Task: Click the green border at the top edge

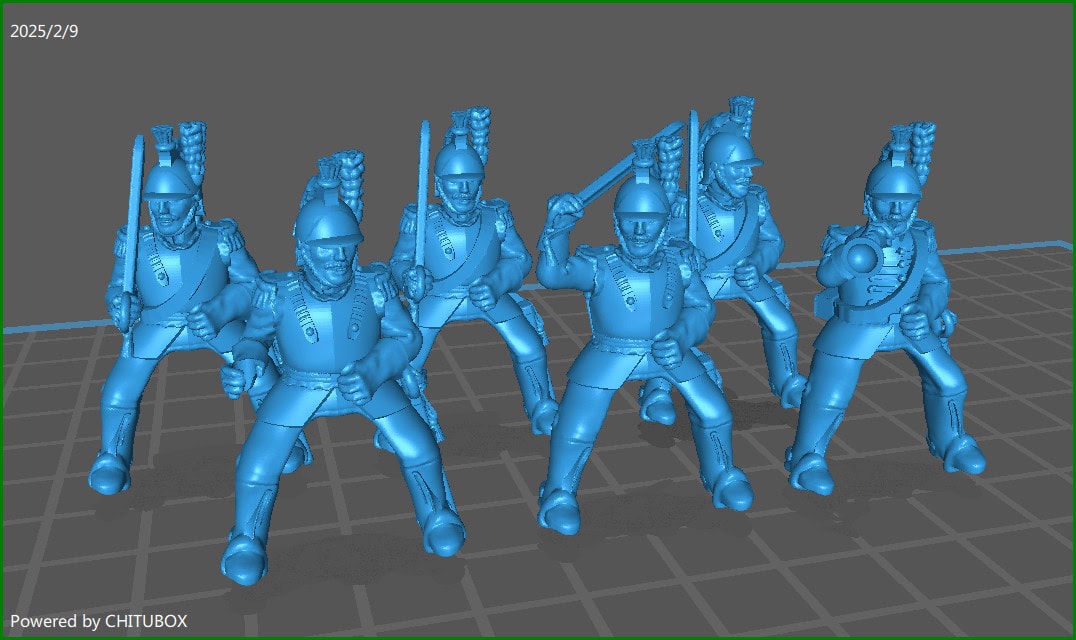Action: click(538, 3)
